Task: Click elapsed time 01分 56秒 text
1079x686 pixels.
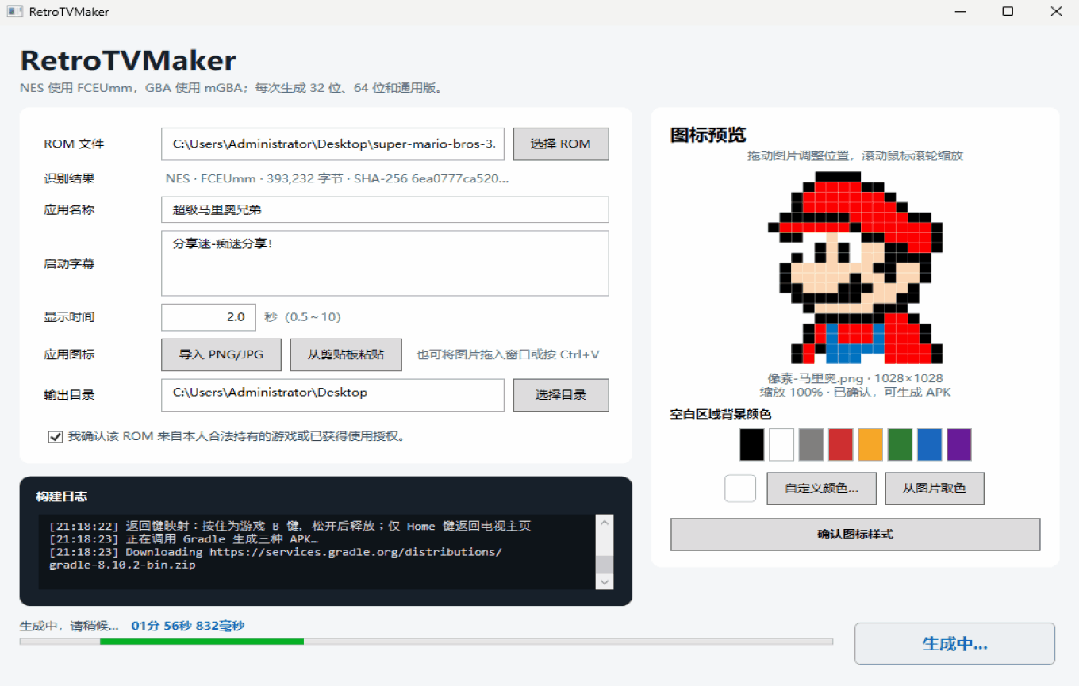Action: 188,625
